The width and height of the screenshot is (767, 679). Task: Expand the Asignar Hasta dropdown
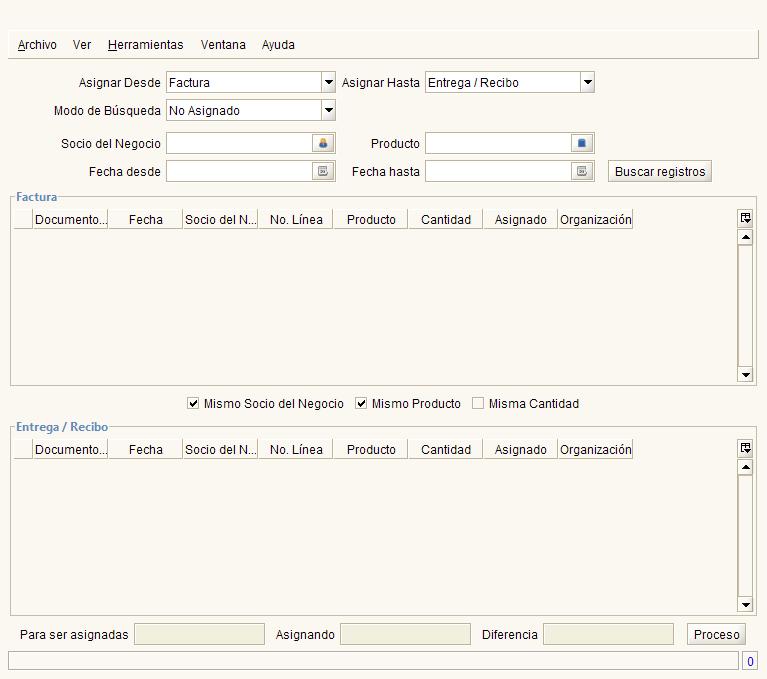click(x=587, y=82)
